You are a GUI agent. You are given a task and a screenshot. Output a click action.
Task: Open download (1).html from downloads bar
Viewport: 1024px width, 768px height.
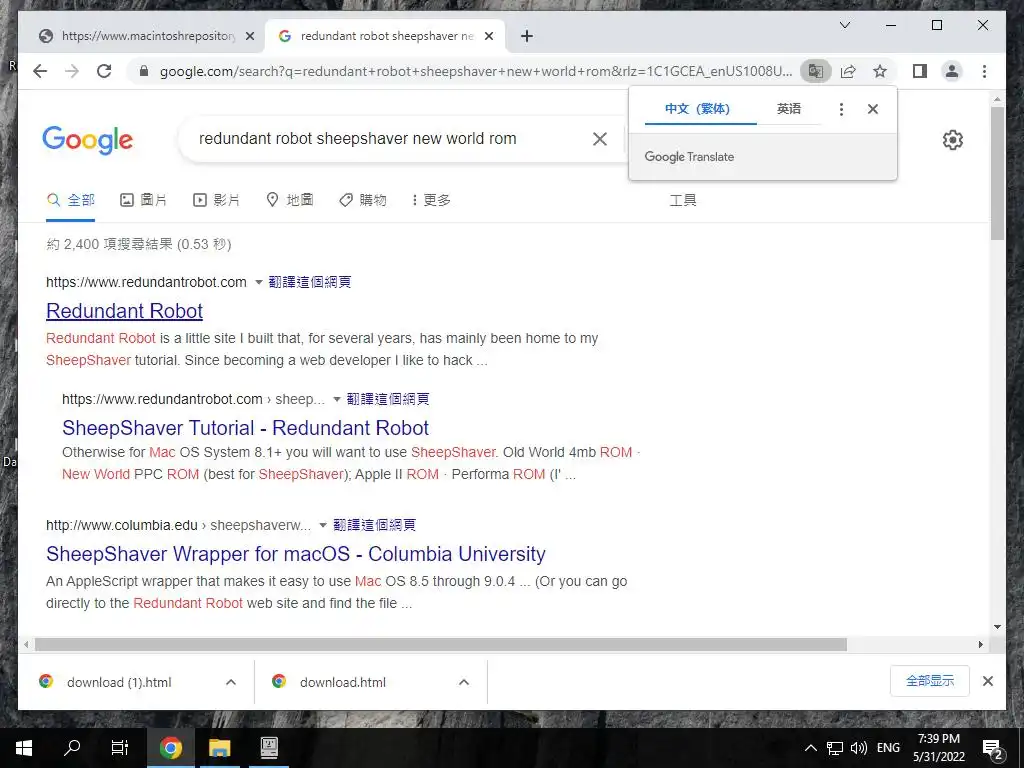point(119,682)
